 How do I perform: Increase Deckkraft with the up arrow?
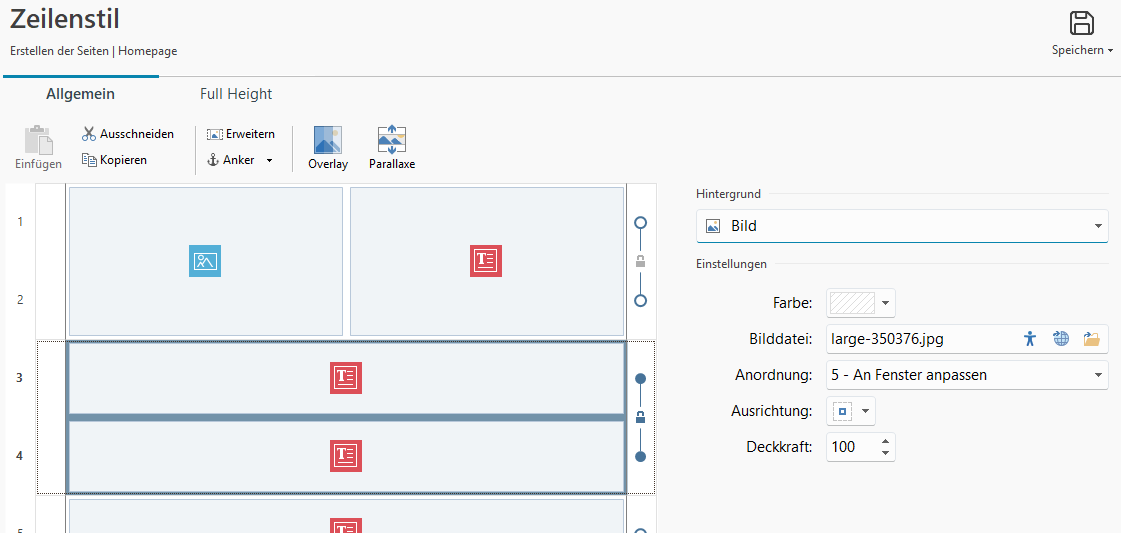pyautogui.click(x=885, y=441)
